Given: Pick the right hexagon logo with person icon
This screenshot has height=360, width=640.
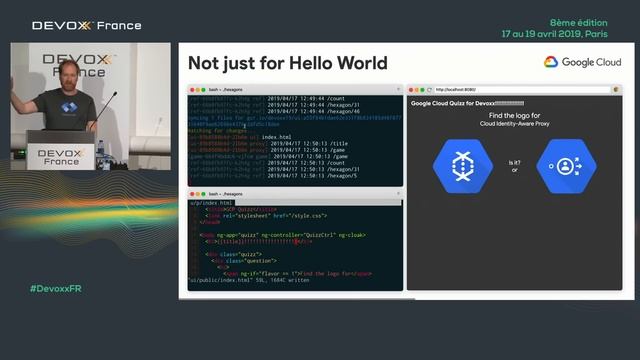Looking at the screenshot, I should point(566,166).
